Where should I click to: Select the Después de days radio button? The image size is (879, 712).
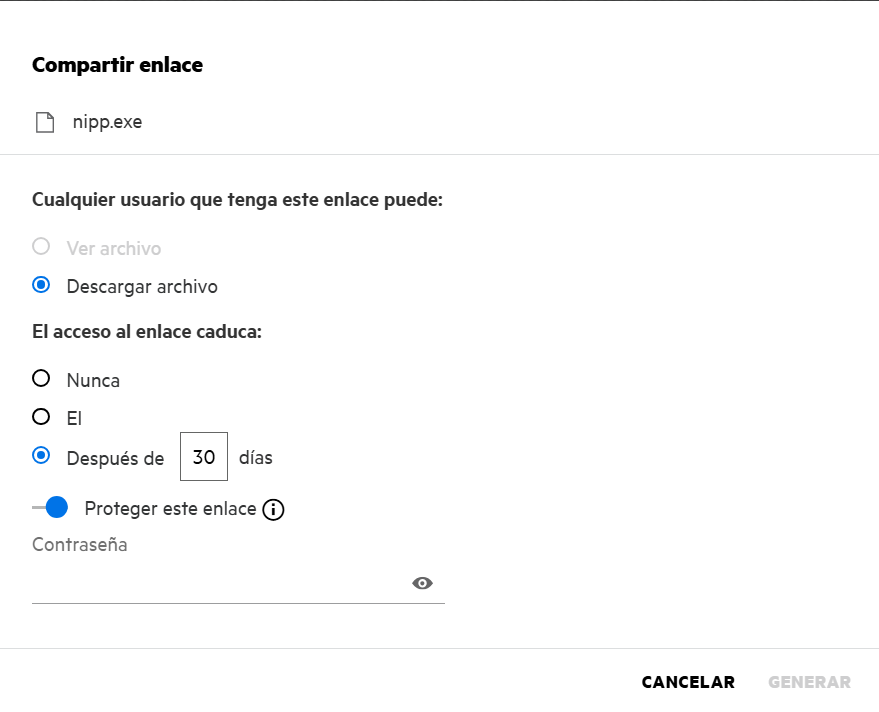tap(41, 456)
